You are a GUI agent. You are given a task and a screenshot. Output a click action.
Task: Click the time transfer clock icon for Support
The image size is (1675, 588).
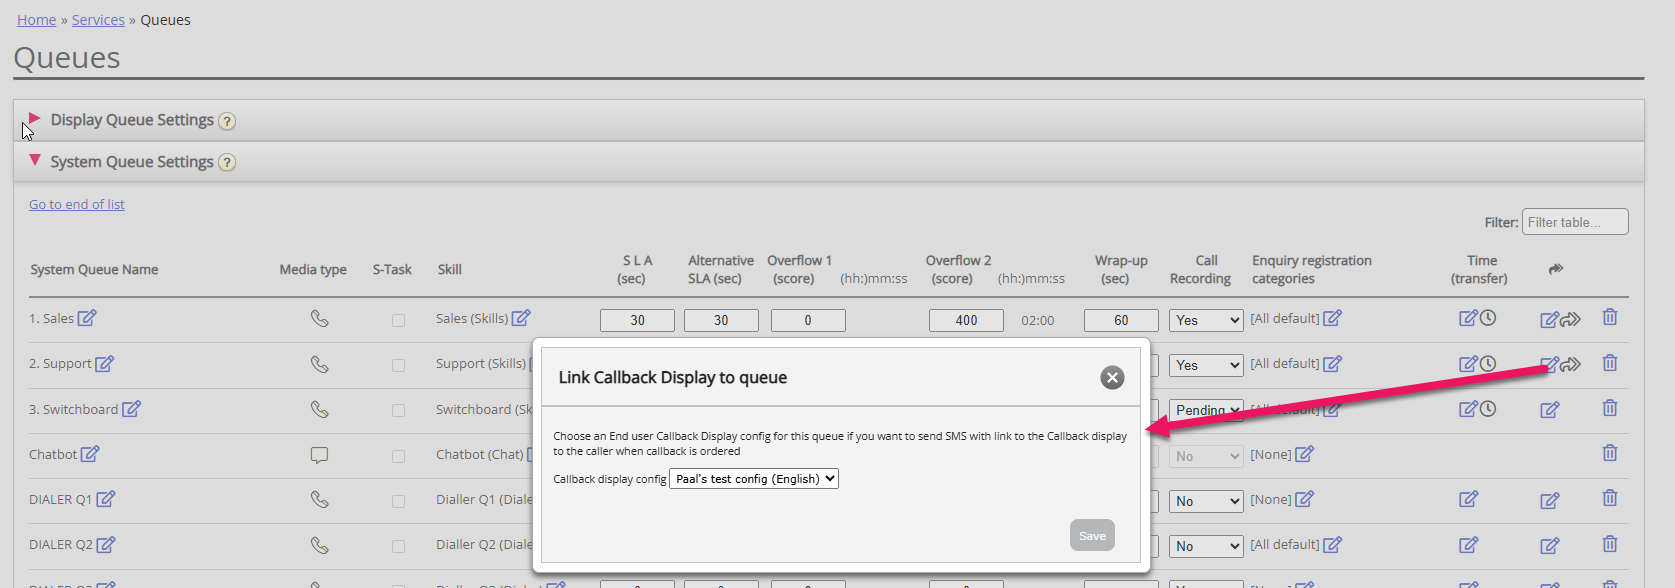(1488, 364)
